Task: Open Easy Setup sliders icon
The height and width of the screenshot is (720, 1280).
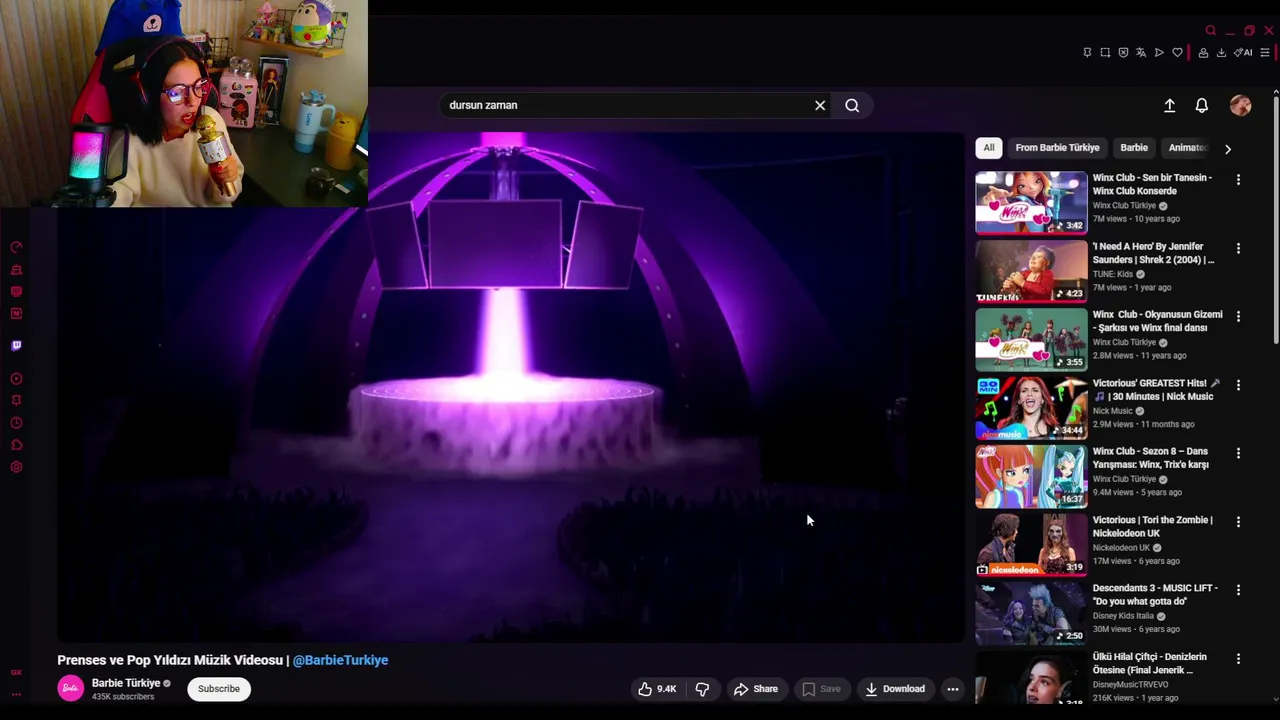Action: click(x=1265, y=53)
